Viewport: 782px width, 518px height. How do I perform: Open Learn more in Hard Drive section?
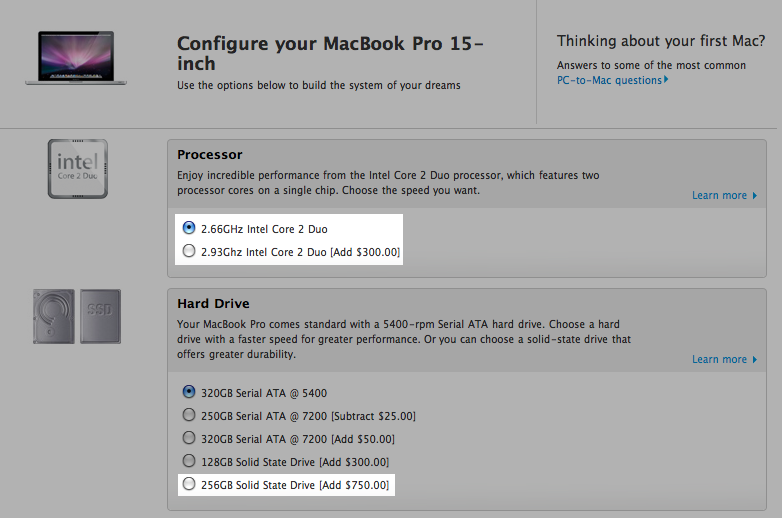point(719,359)
